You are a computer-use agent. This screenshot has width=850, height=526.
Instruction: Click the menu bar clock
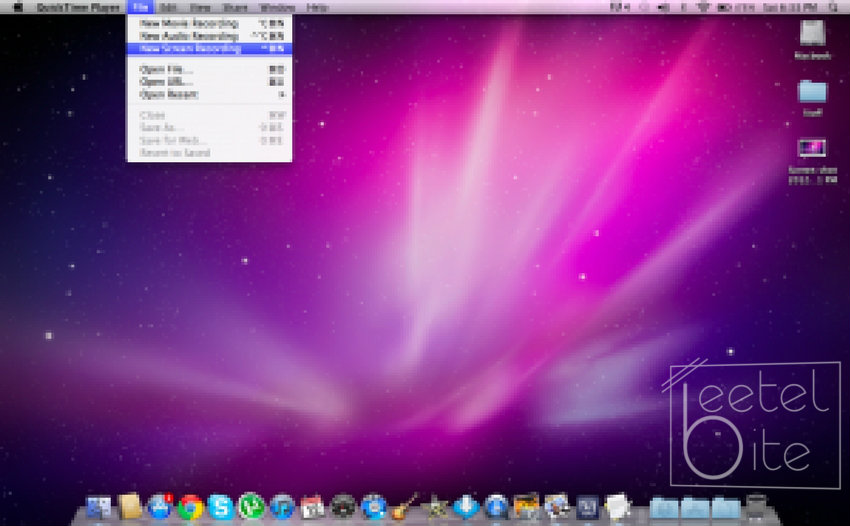(x=789, y=8)
